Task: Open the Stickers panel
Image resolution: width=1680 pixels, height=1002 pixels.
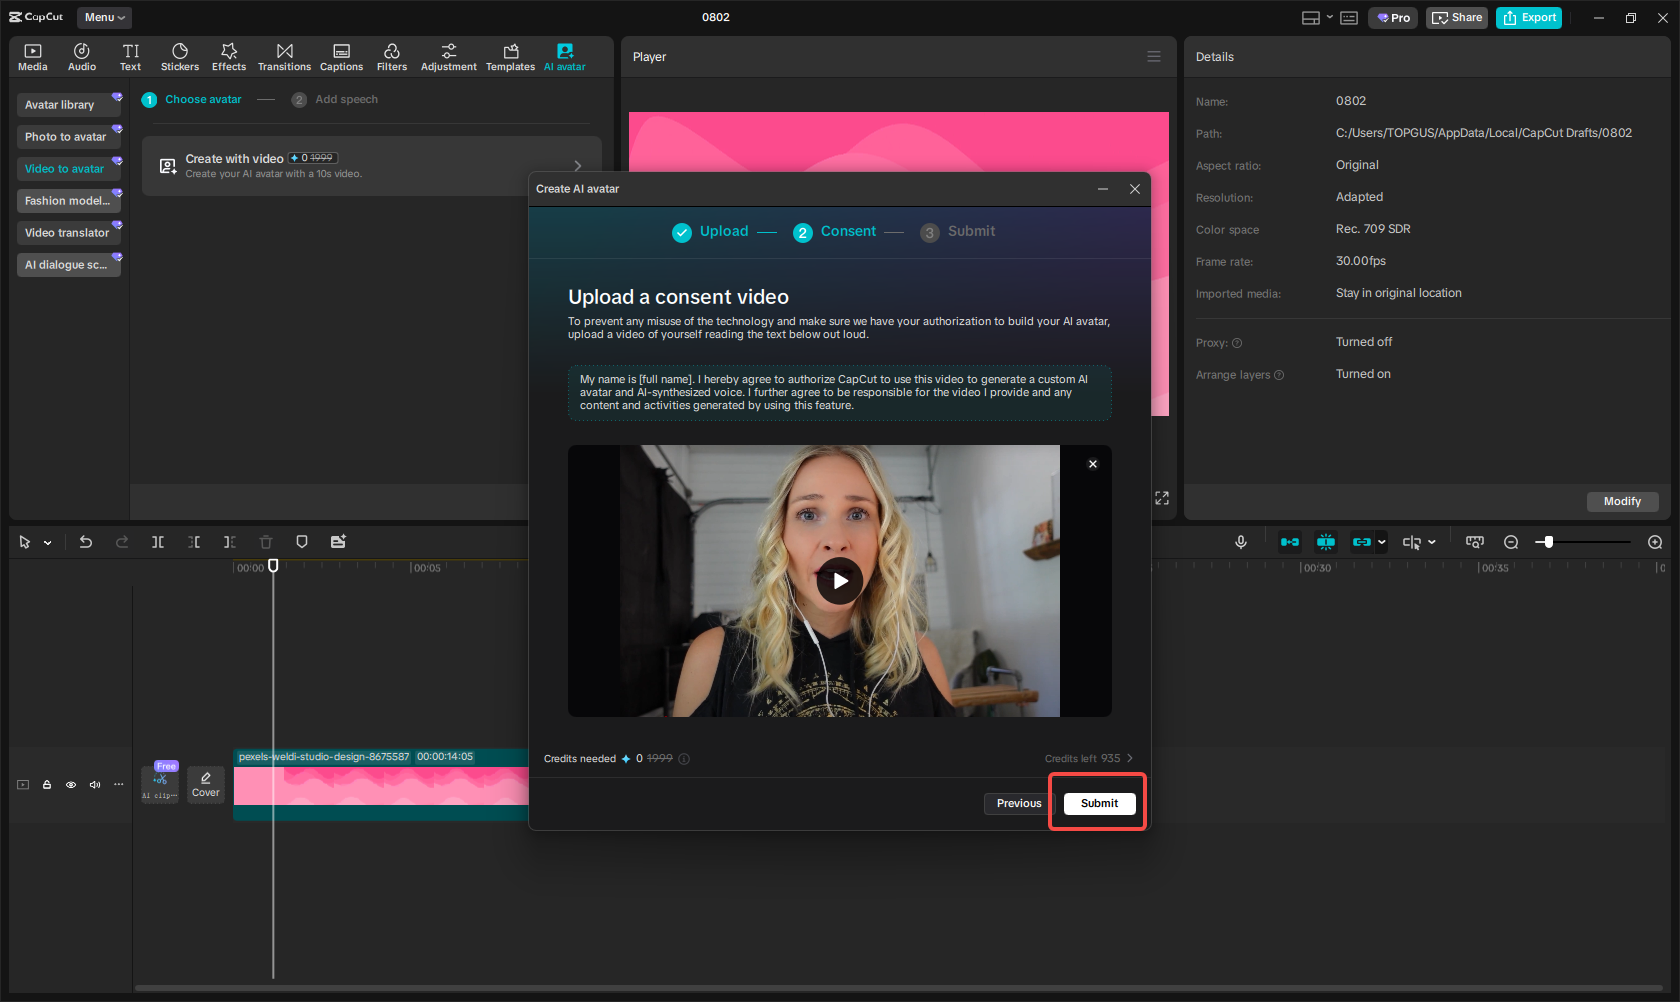Action: pyautogui.click(x=180, y=56)
